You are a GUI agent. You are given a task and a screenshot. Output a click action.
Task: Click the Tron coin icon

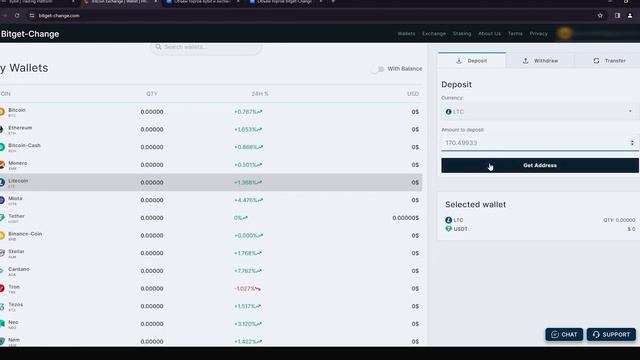(2, 289)
